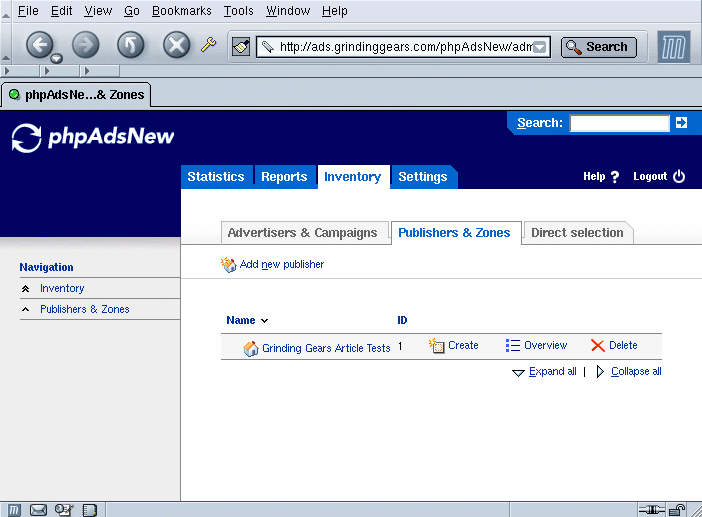Open the Tools menu
This screenshot has width=702, height=517.
tap(239, 11)
